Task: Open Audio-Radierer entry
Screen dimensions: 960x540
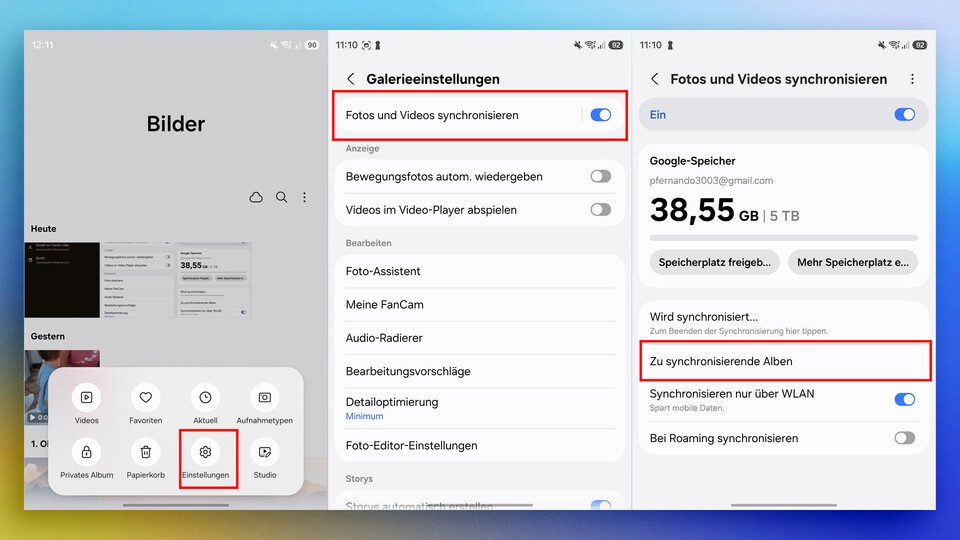Action: tap(480, 338)
